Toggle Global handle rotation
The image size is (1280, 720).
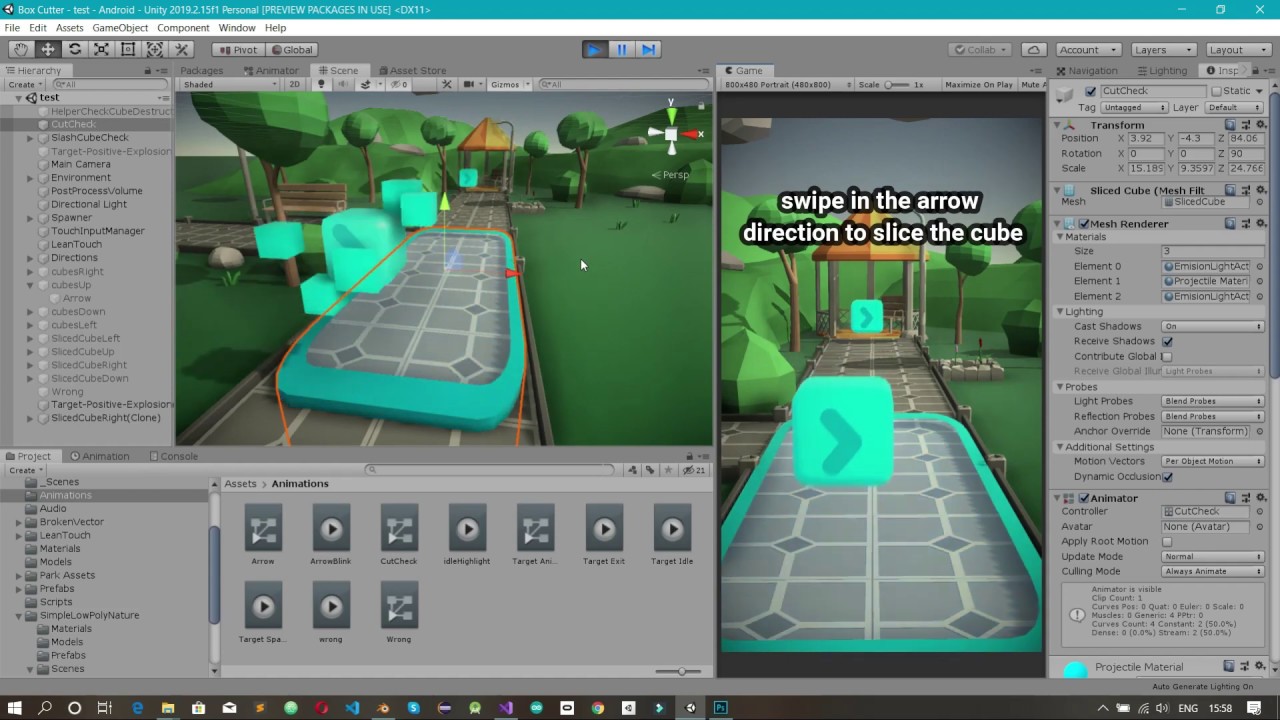(x=292, y=49)
